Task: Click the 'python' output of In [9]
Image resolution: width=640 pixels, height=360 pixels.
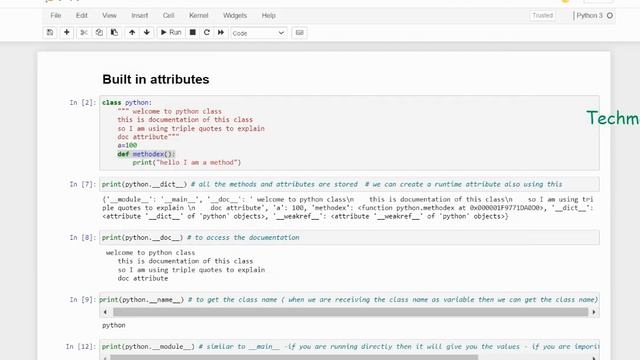Action: (113, 325)
